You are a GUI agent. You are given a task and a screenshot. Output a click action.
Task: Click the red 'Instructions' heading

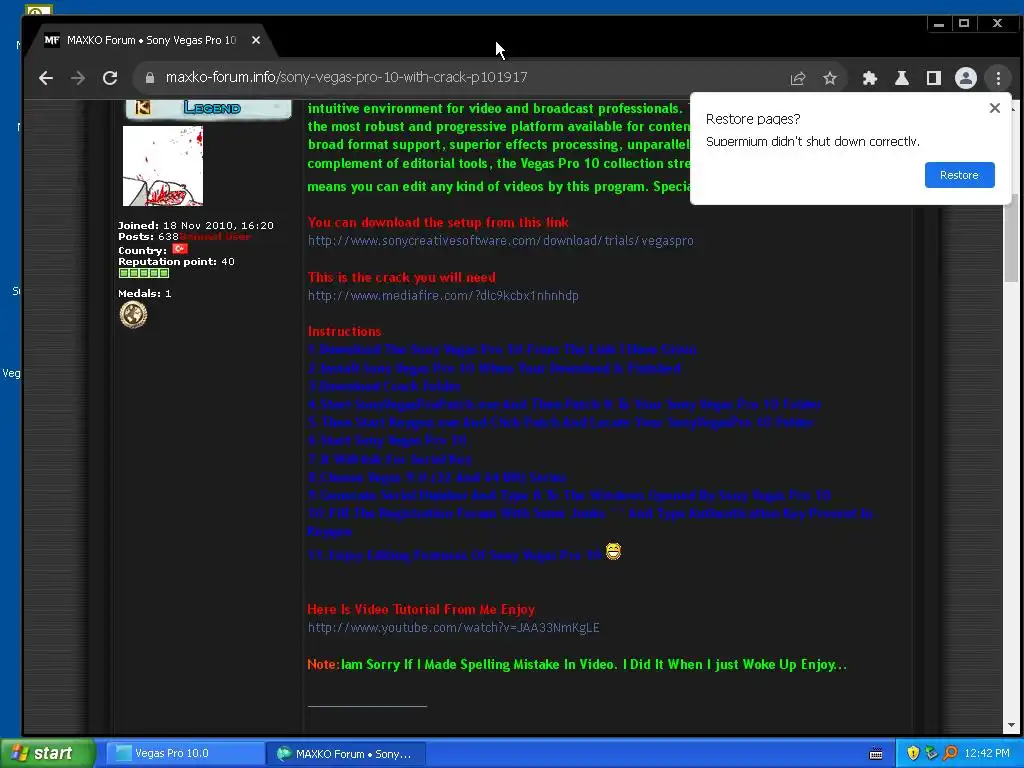tap(344, 332)
